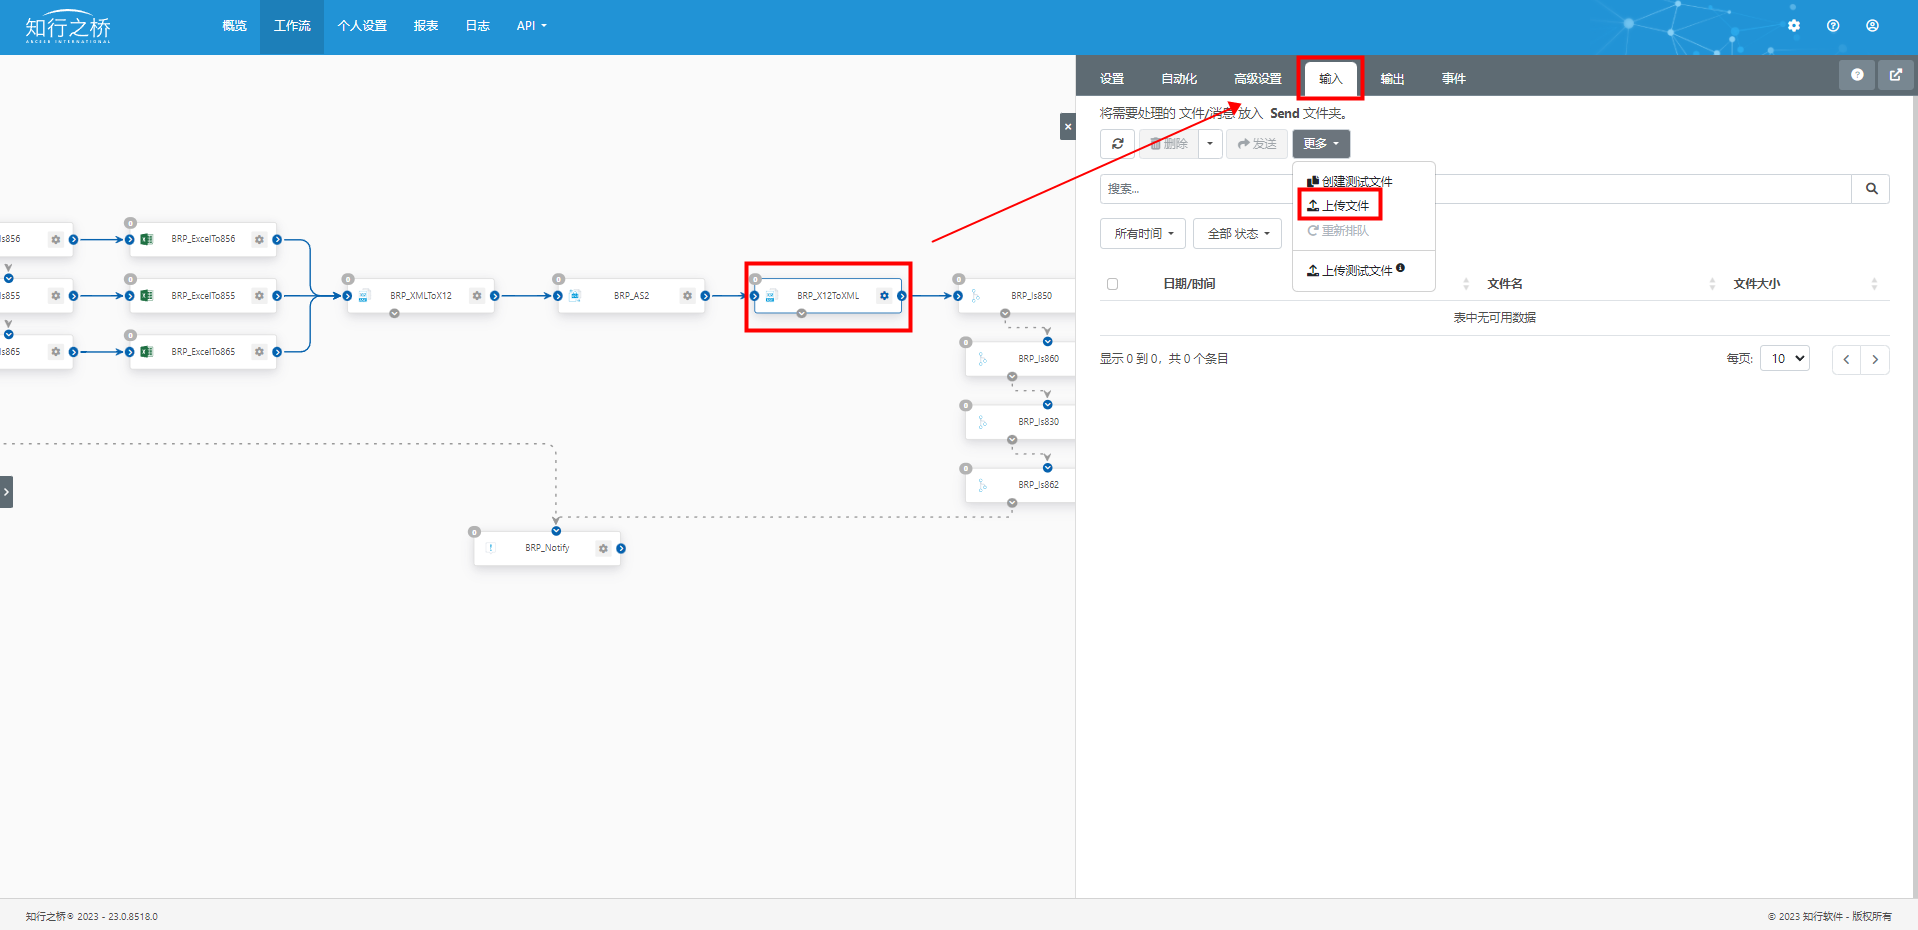Click the 更多 button
The width and height of the screenshot is (1918, 930).
[x=1320, y=144]
